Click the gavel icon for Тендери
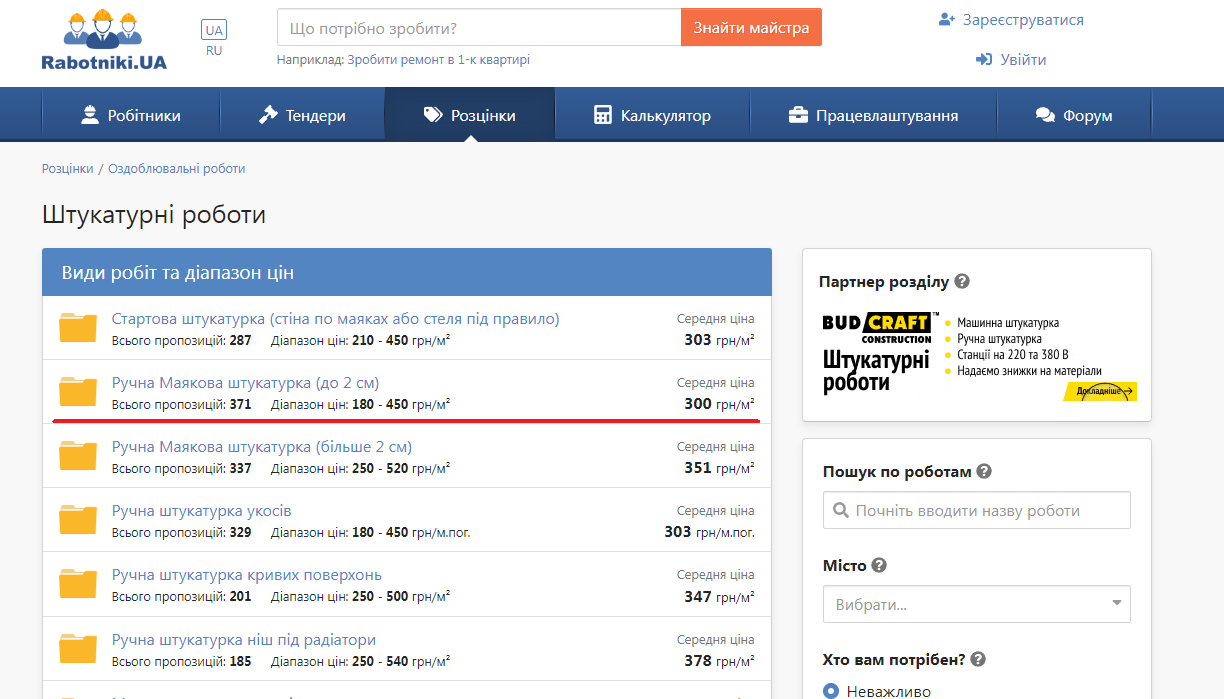The height and width of the screenshot is (699, 1224). click(x=268, y=115)
